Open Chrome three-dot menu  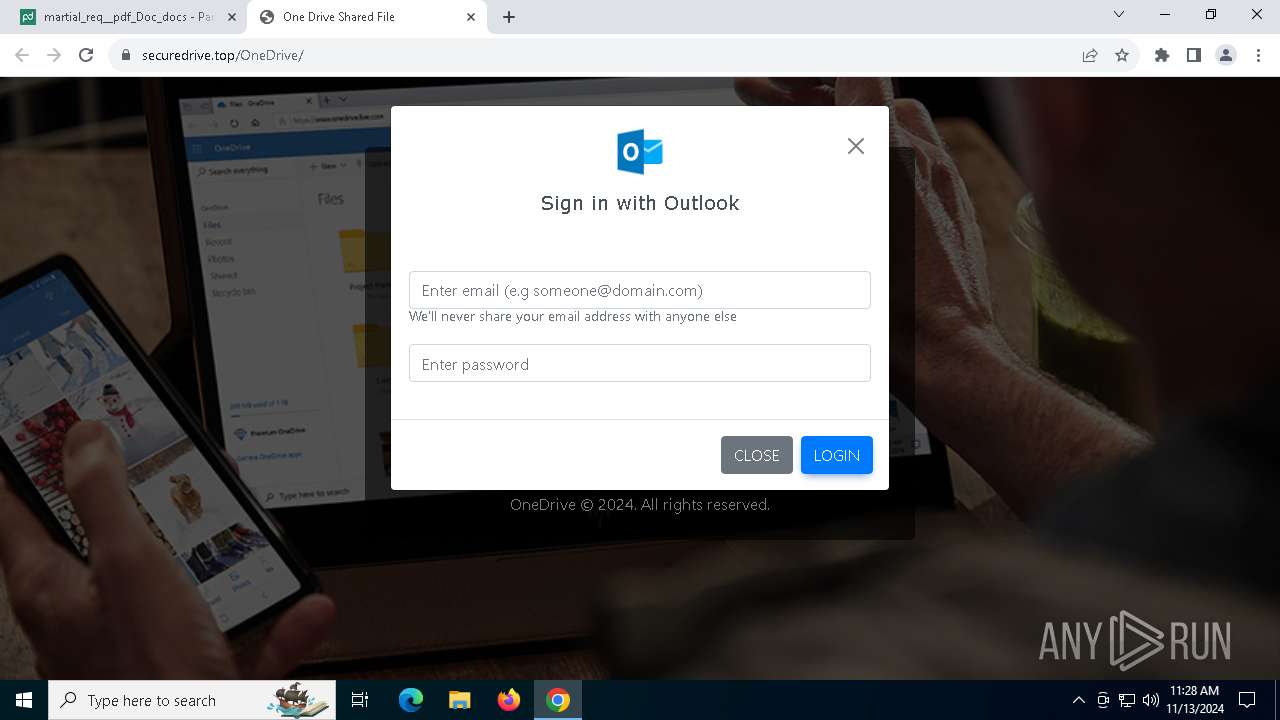1258,55
